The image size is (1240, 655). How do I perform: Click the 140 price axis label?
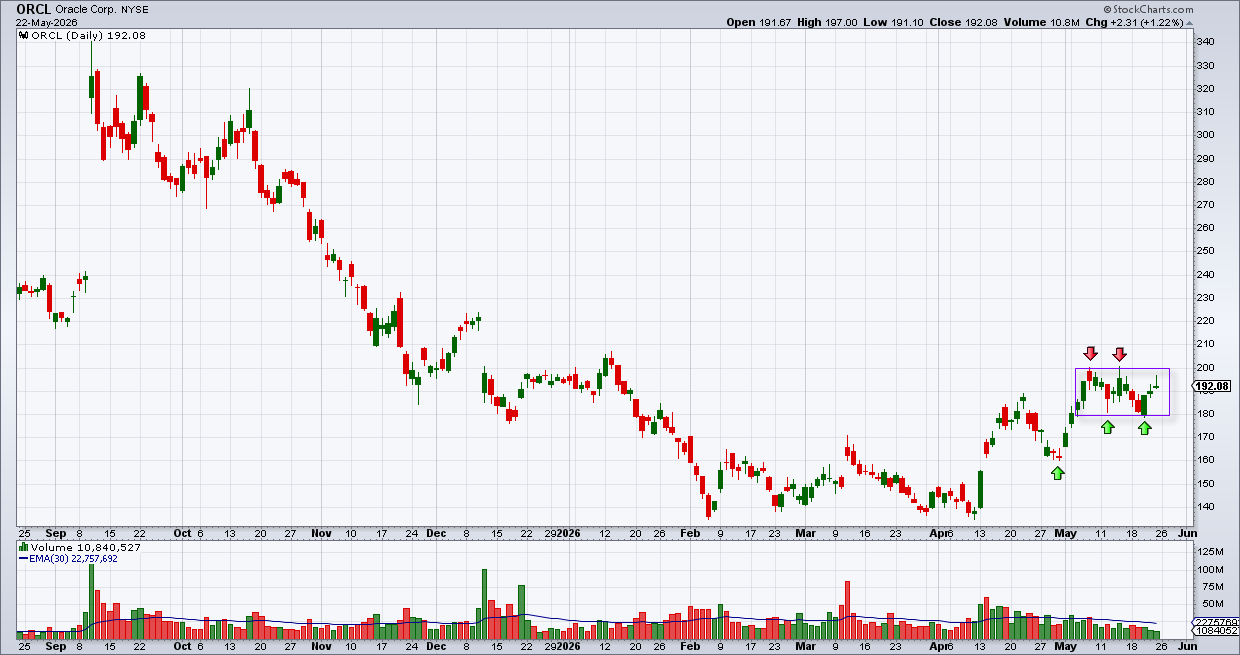[x=1205, y=507]
